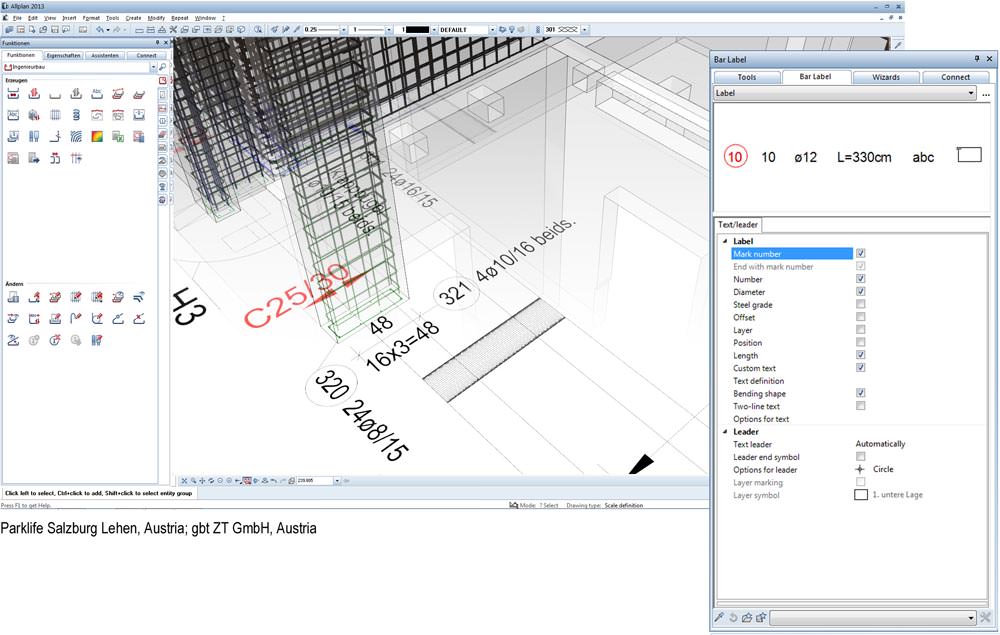Open the 0.25 pen thickness dropdown

tap(343, 29)
